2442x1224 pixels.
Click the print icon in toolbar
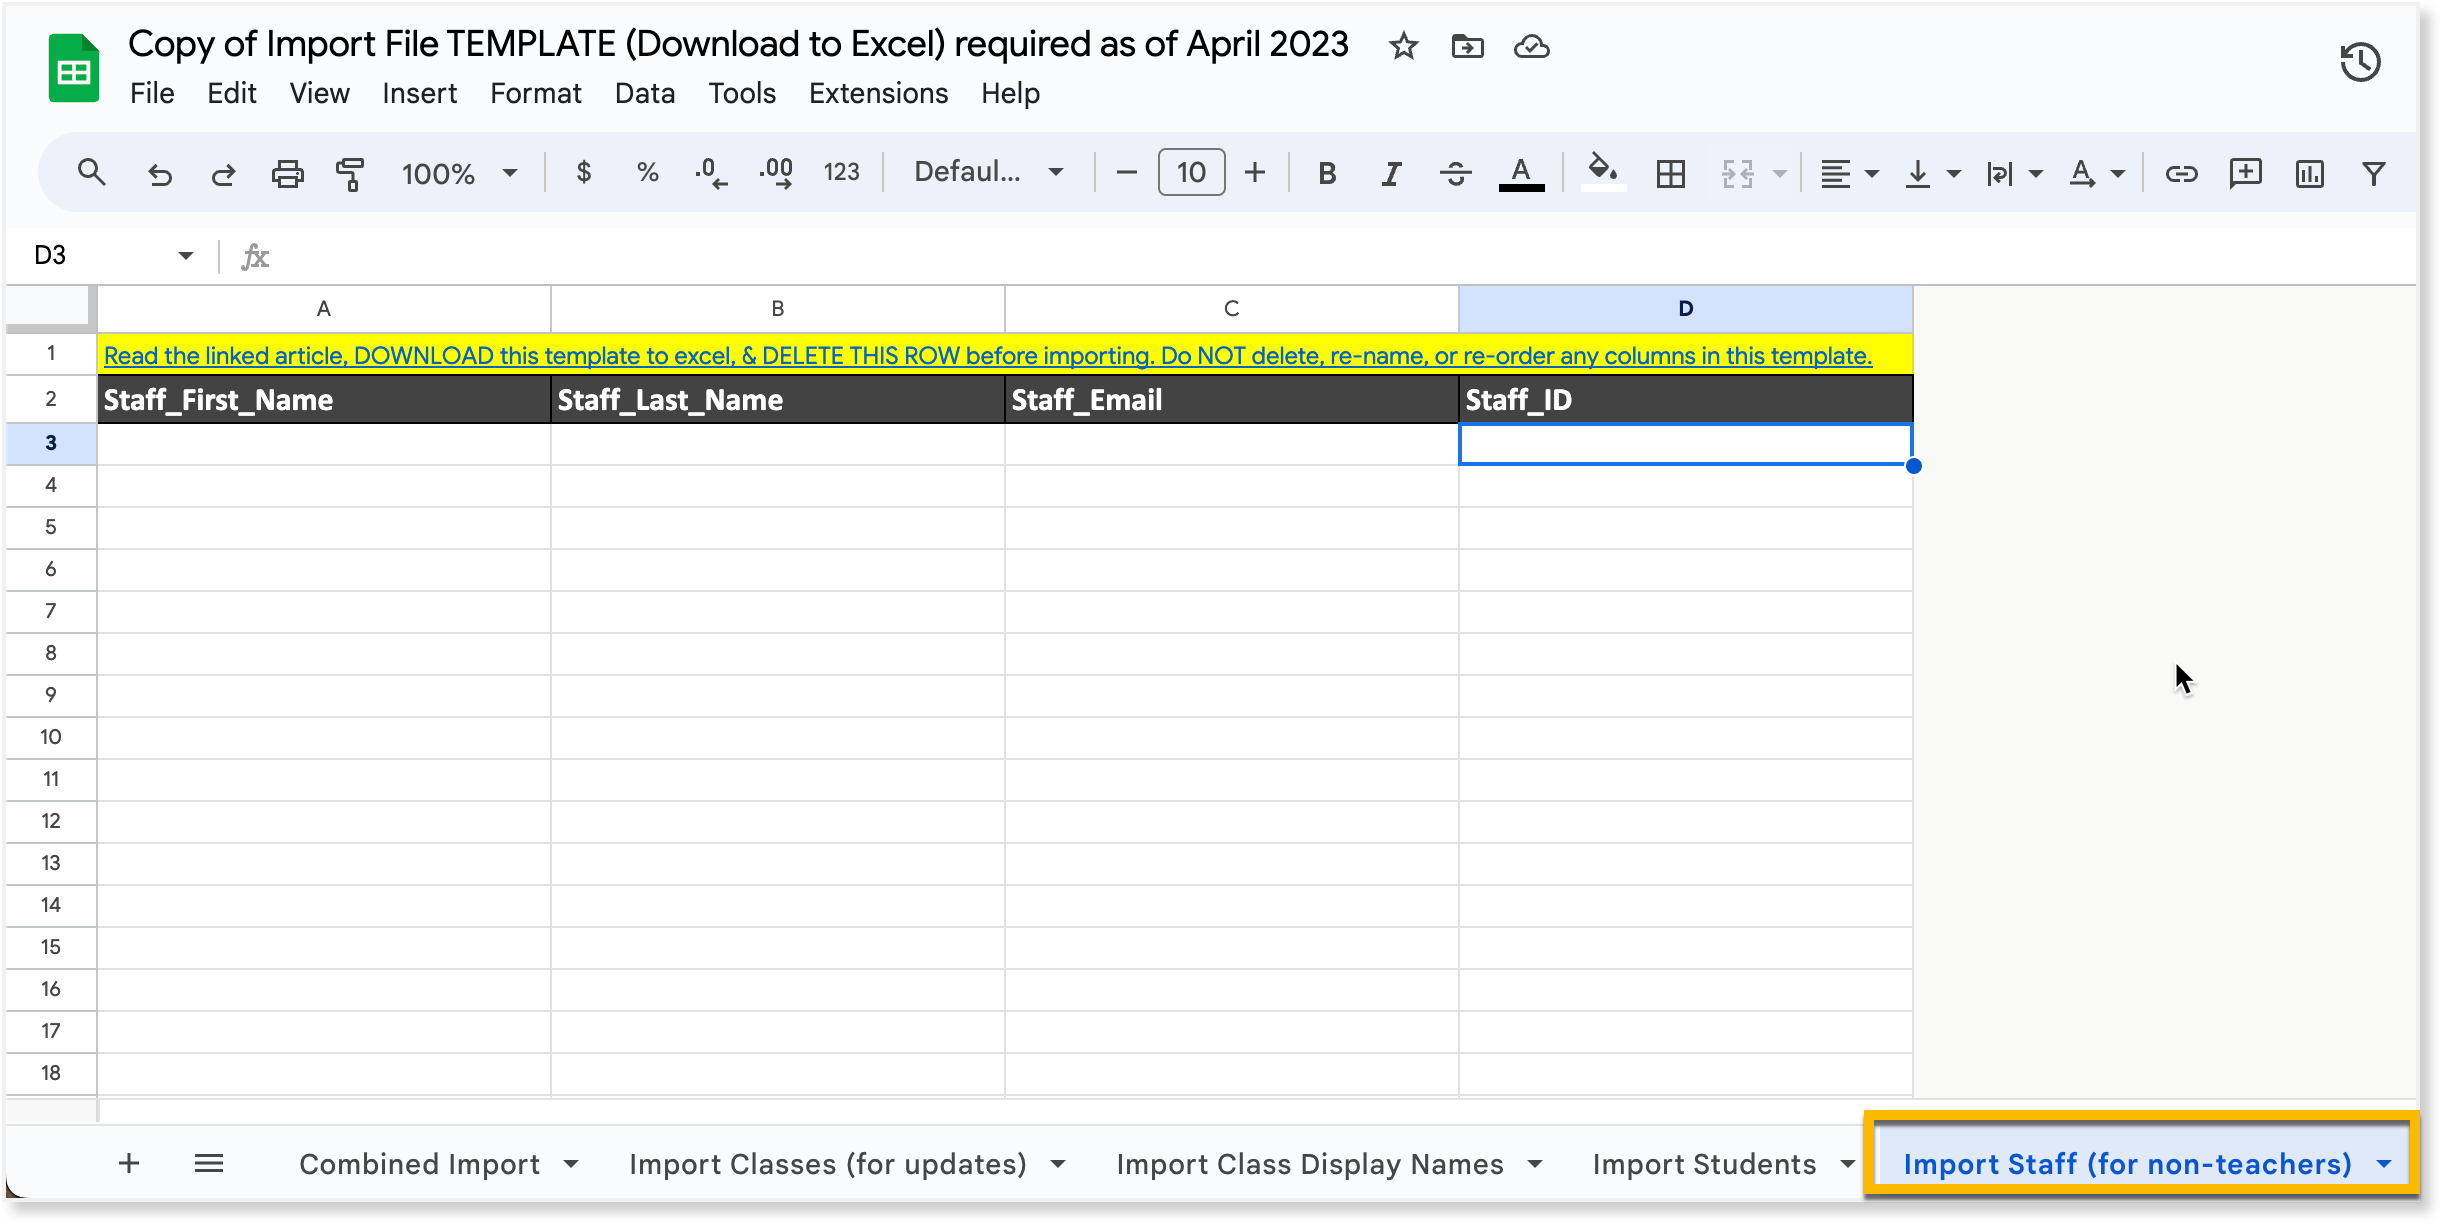(287, 173)
